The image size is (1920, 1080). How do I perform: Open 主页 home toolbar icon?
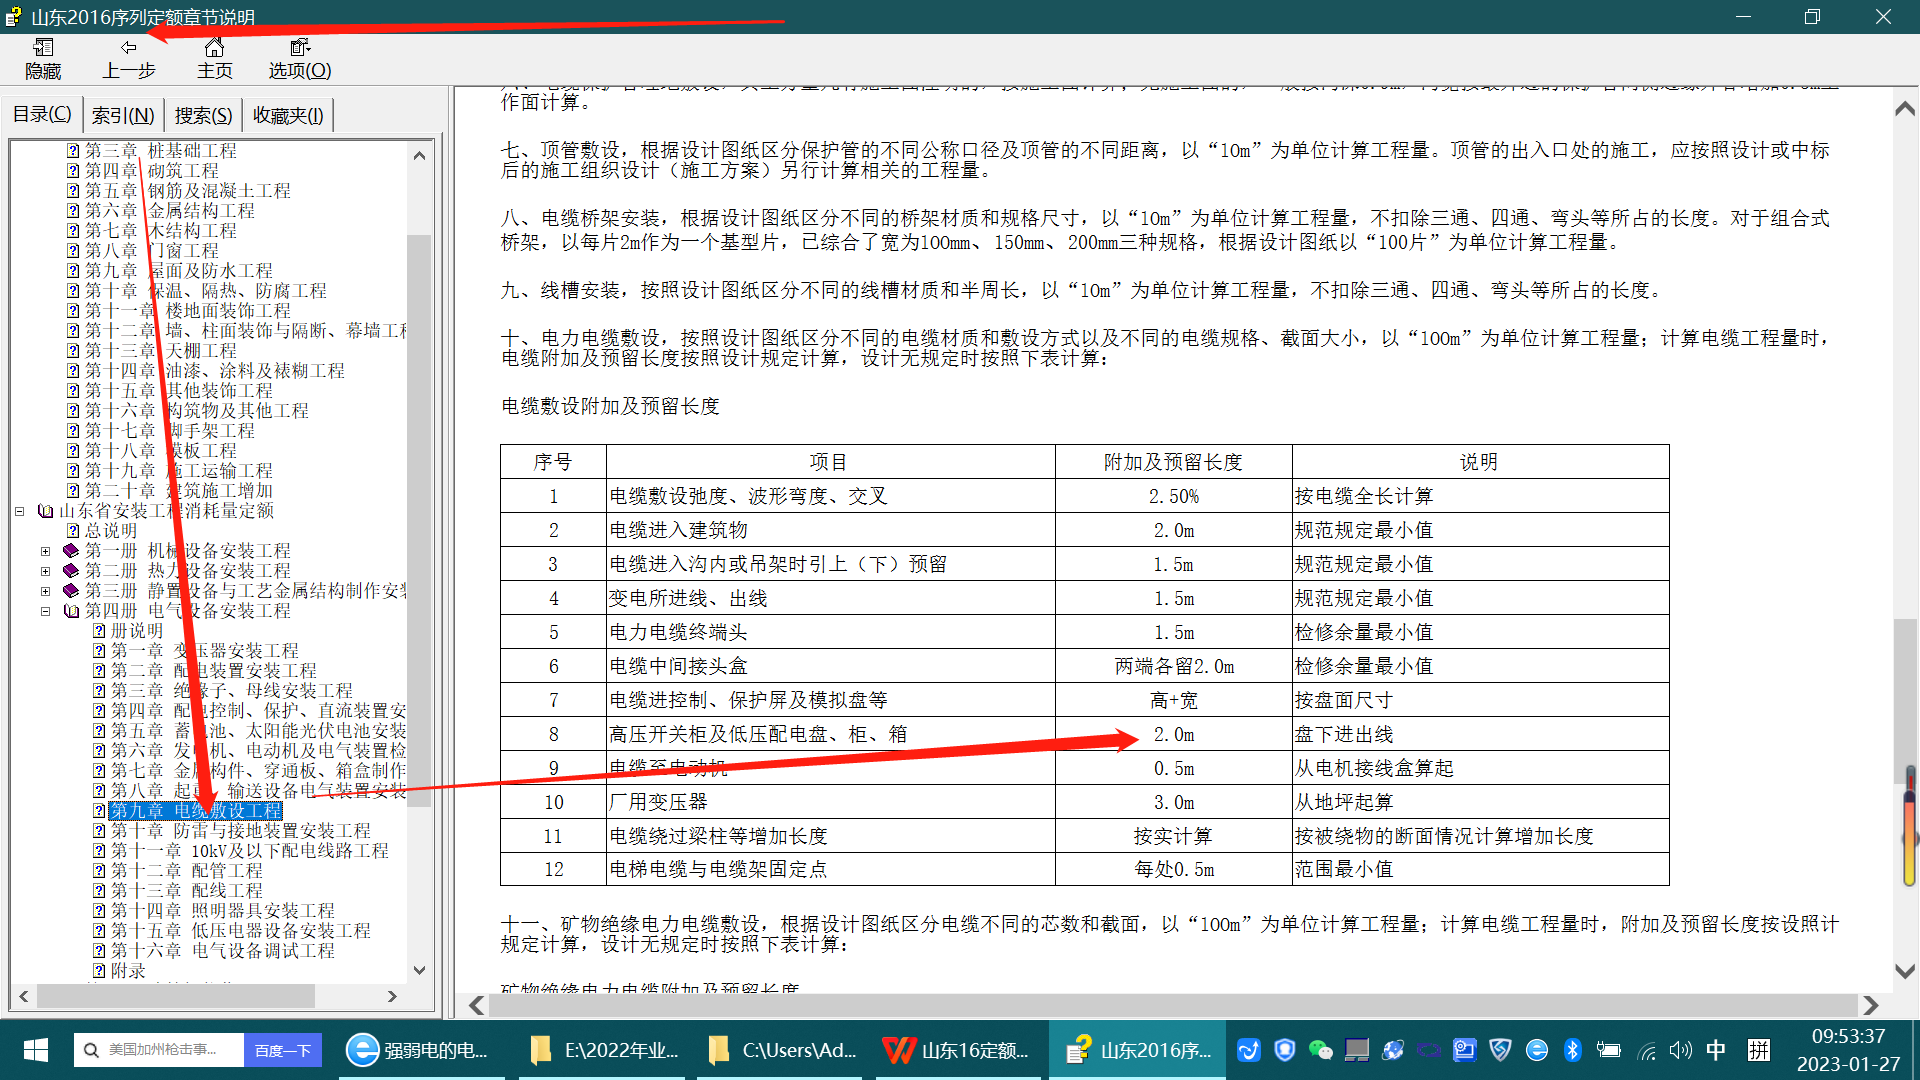coord(214,59)
